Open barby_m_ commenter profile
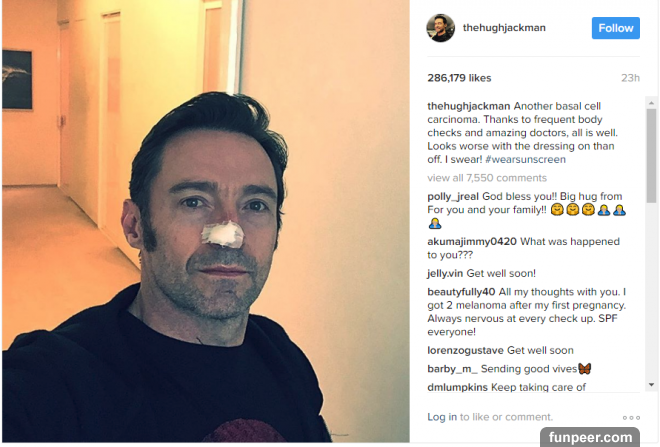 click(x=452, y=369)
